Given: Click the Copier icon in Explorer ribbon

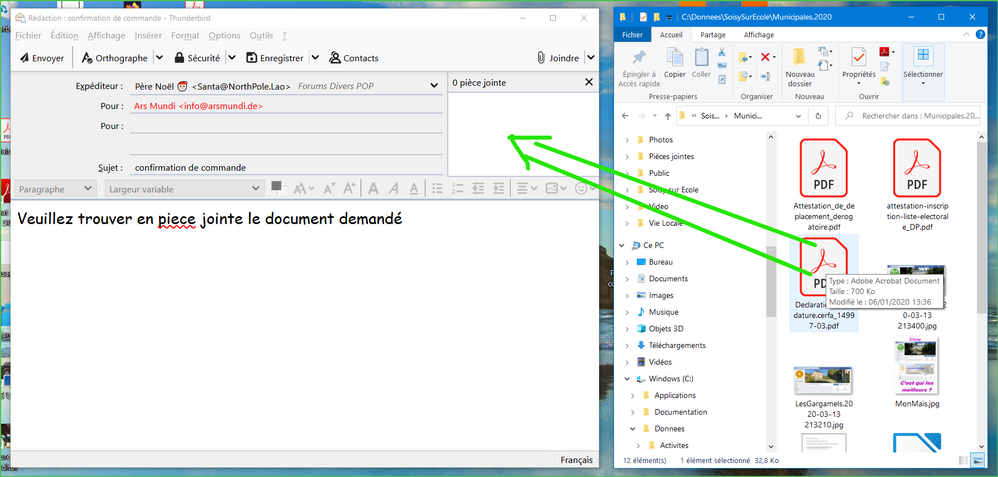Looking at the screenshot, I should (x=675, y=59).
